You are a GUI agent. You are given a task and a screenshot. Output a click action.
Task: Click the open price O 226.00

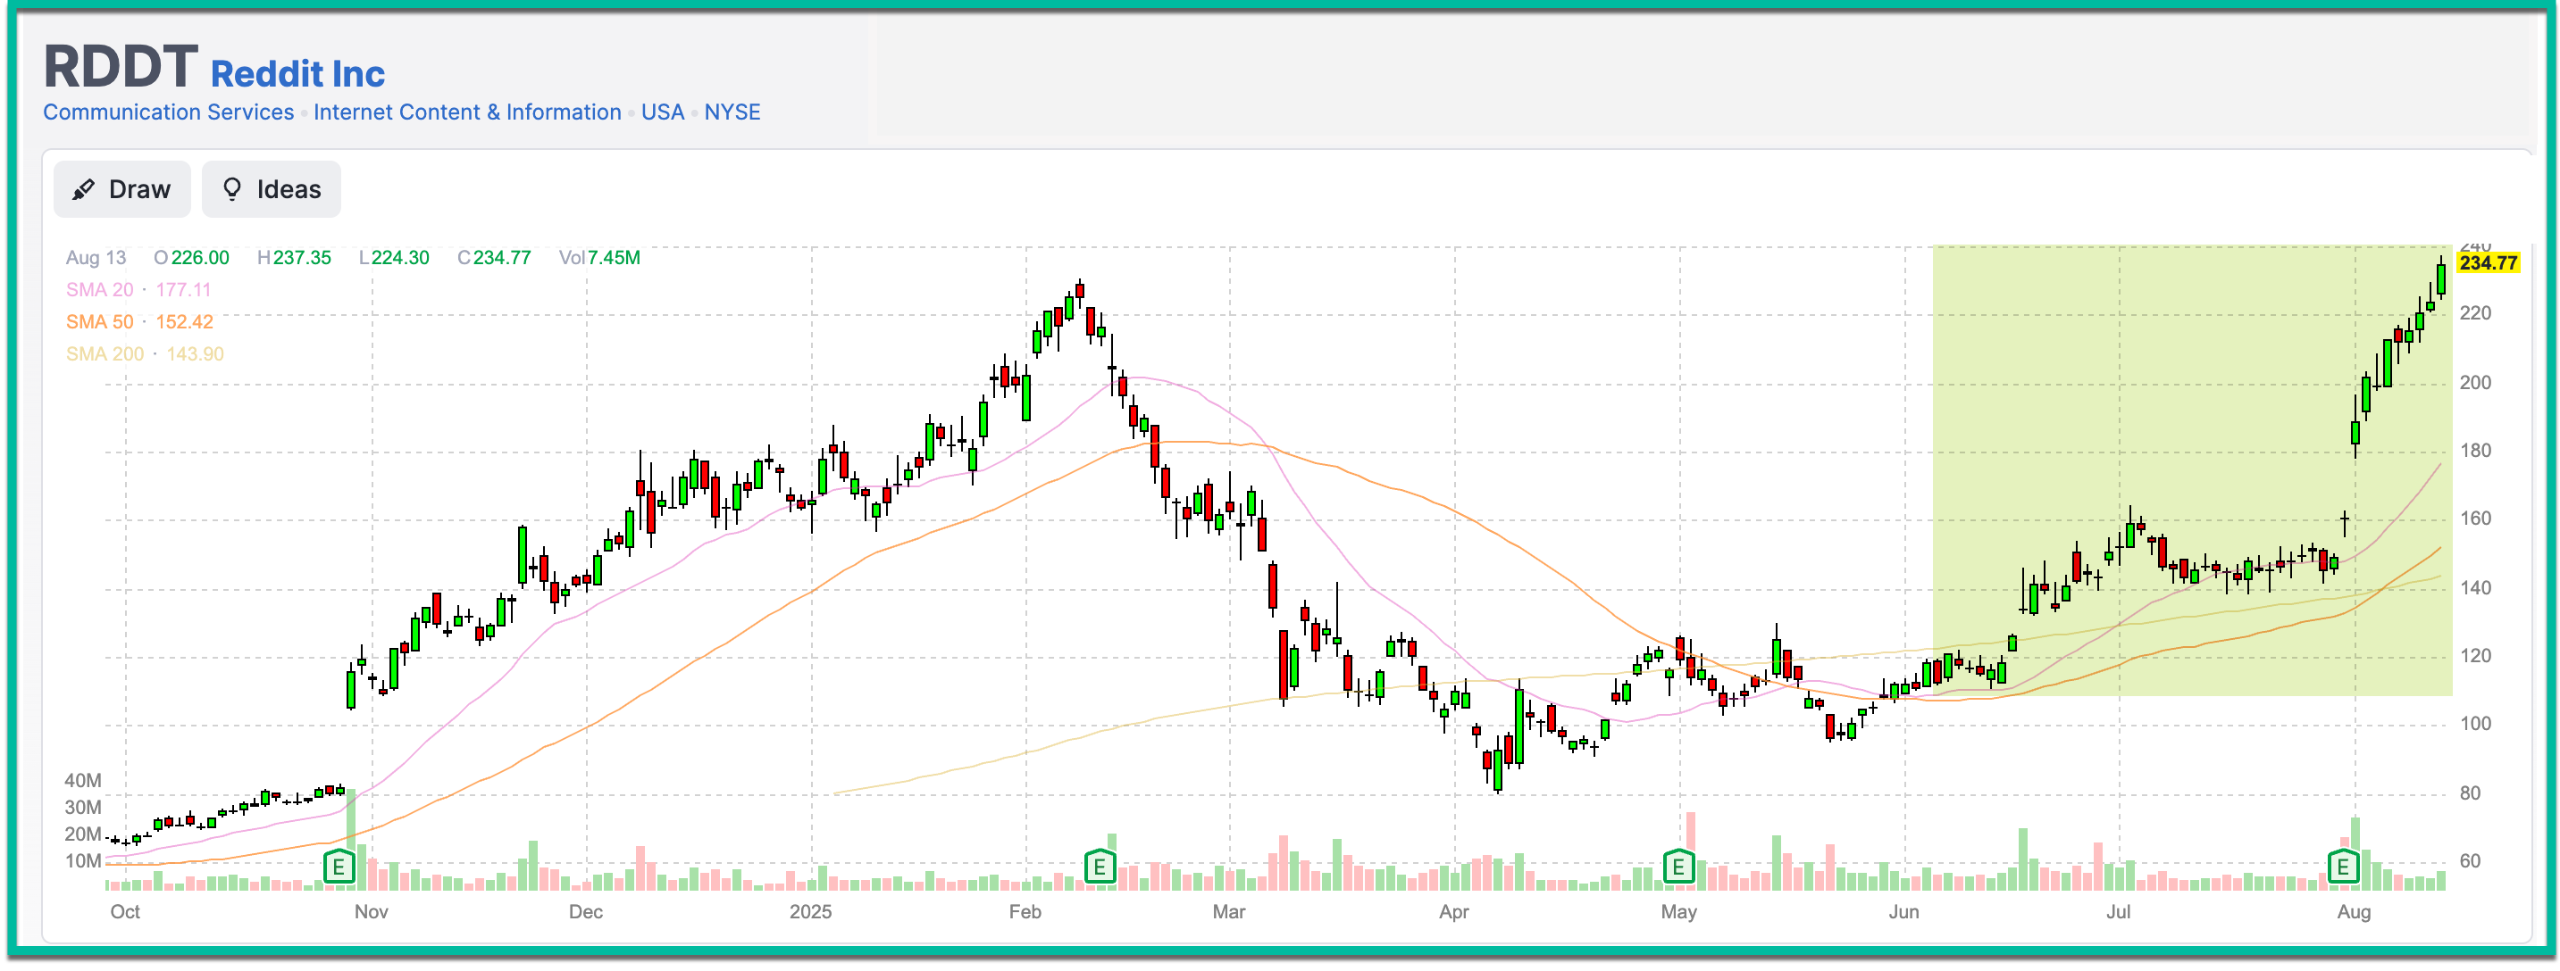click(191, 258)
